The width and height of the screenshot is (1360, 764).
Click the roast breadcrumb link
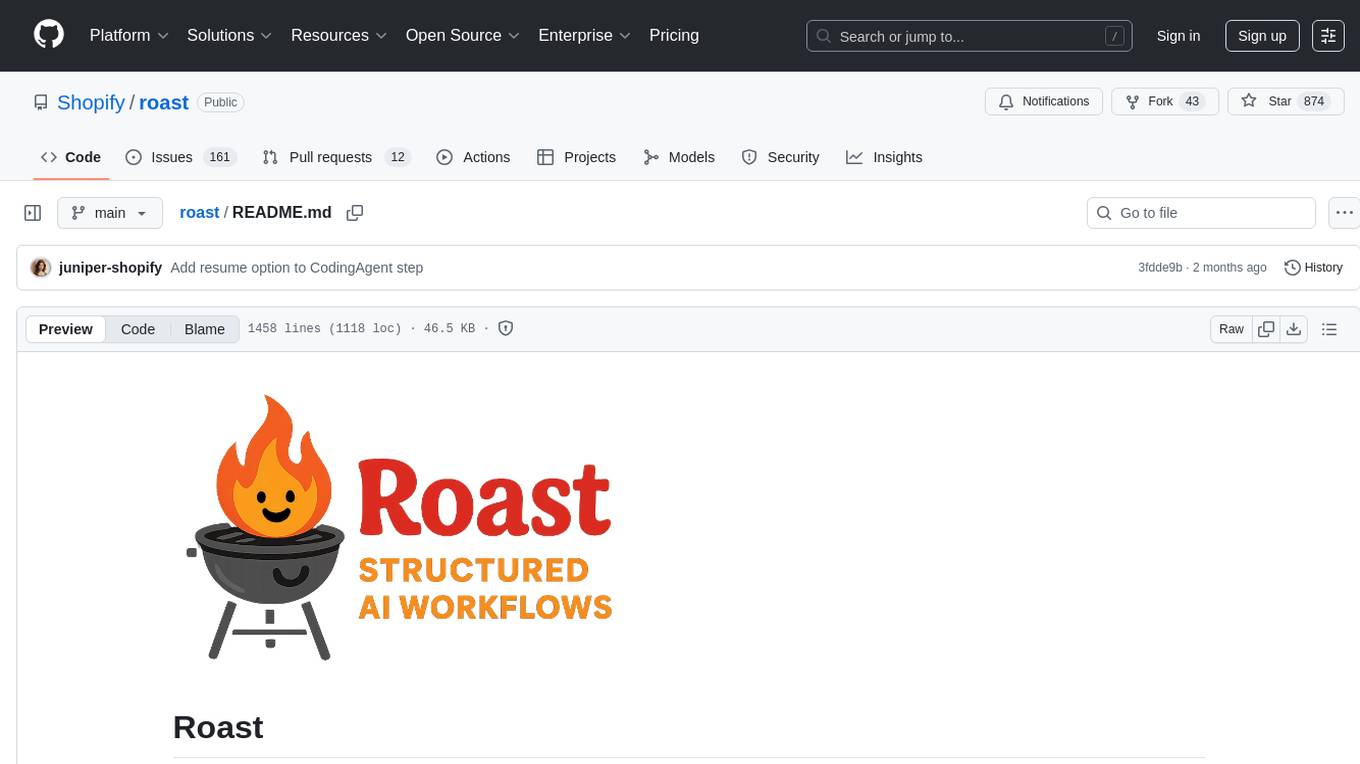(199, 212)
